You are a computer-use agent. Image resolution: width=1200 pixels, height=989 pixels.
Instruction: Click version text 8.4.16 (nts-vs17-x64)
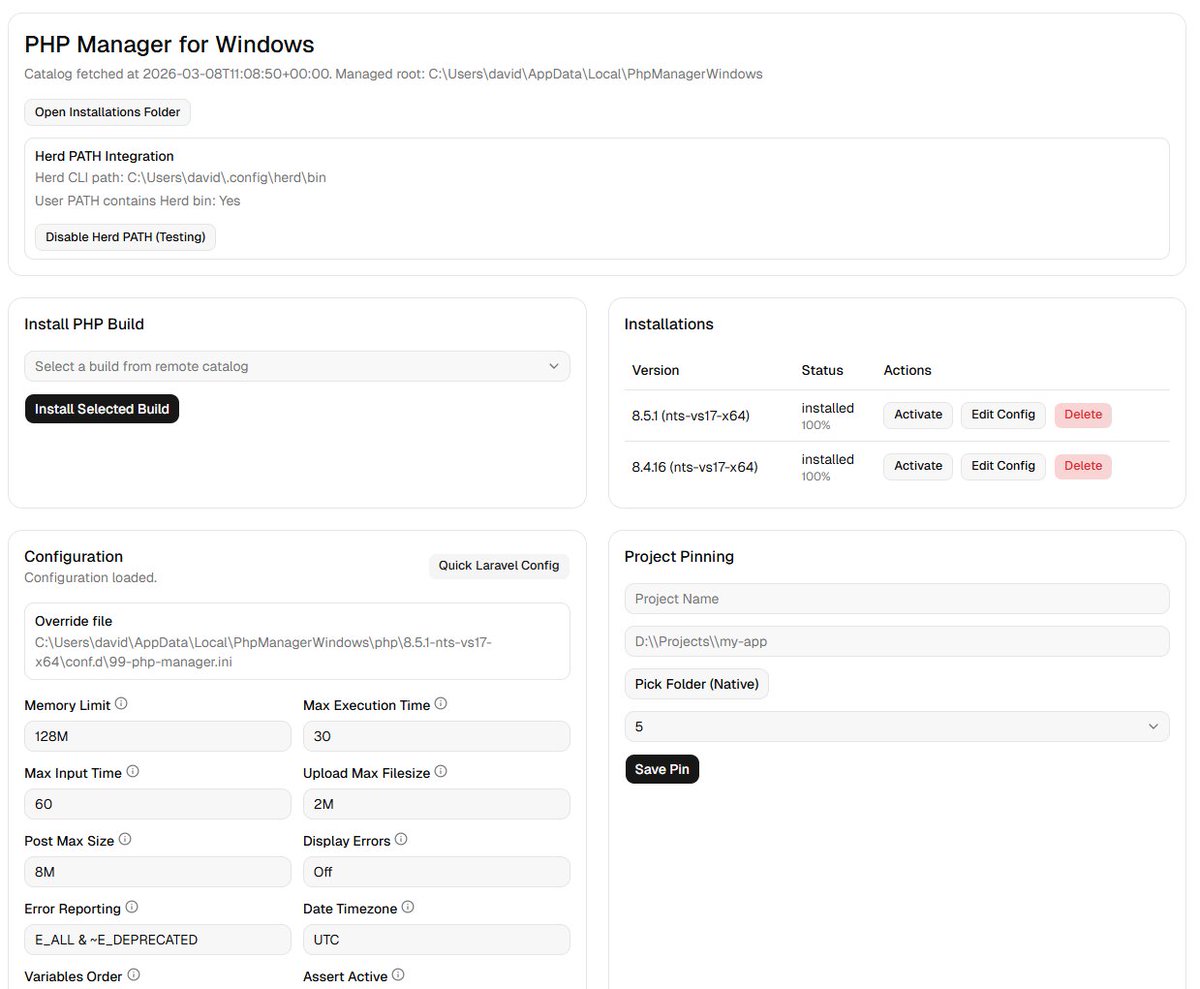(695, 467)
